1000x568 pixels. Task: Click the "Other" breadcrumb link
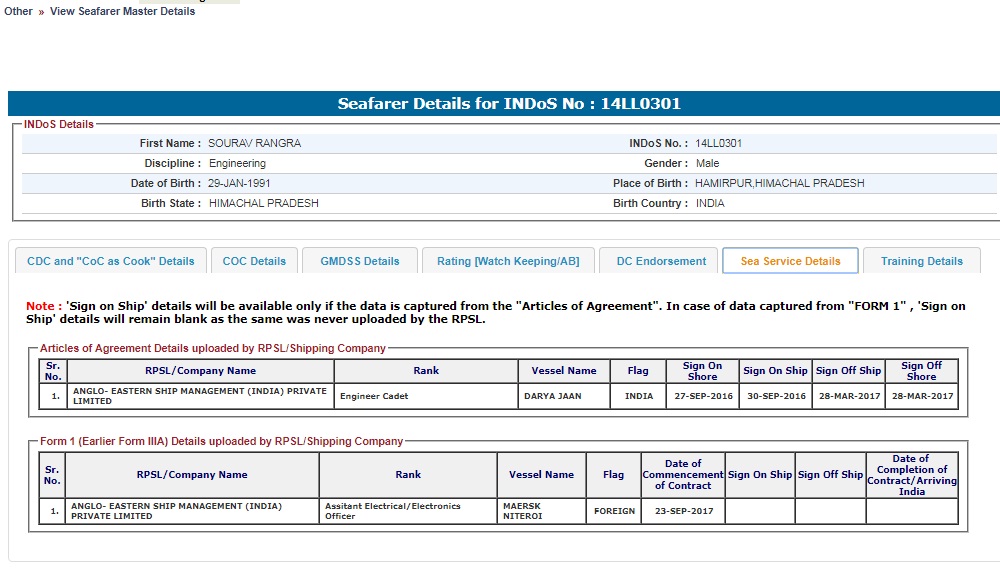tap(18, 11)
